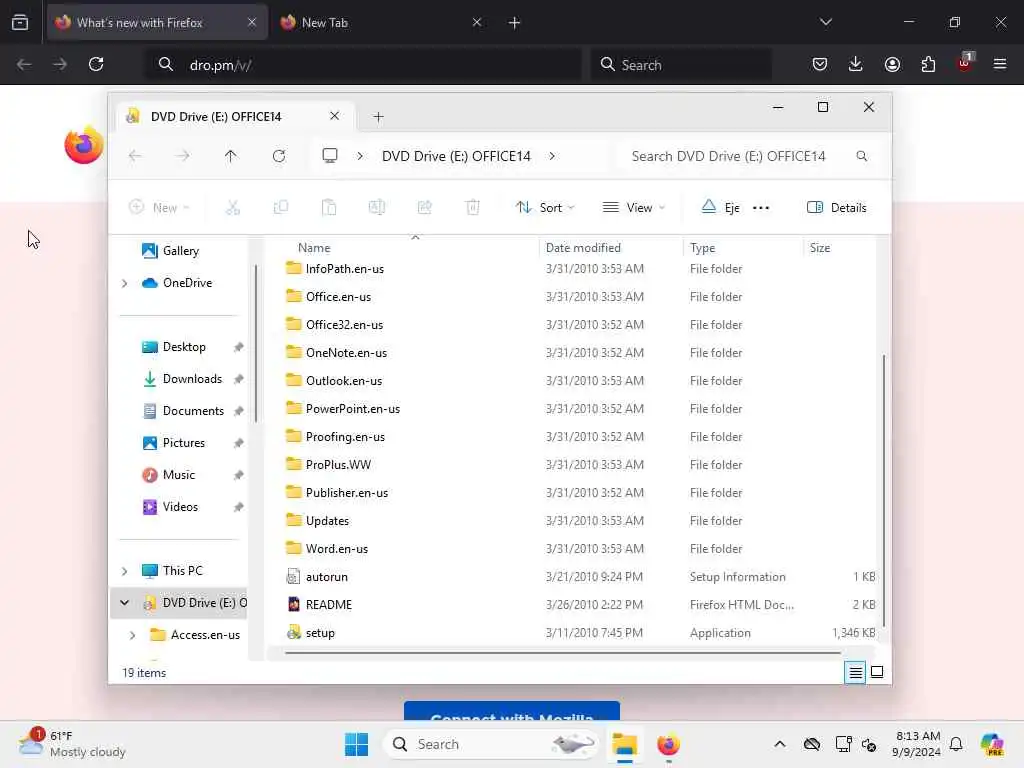1024x768 pixels.
Task: Open Firefox account icon
Action: click(892, 64)
